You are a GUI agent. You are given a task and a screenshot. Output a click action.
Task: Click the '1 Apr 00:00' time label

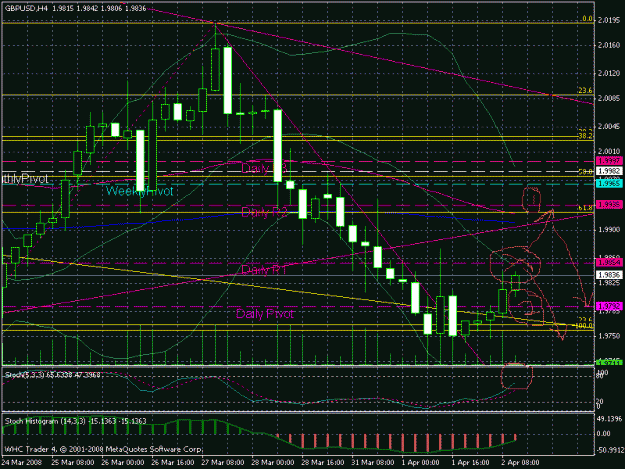click(421, 463)
